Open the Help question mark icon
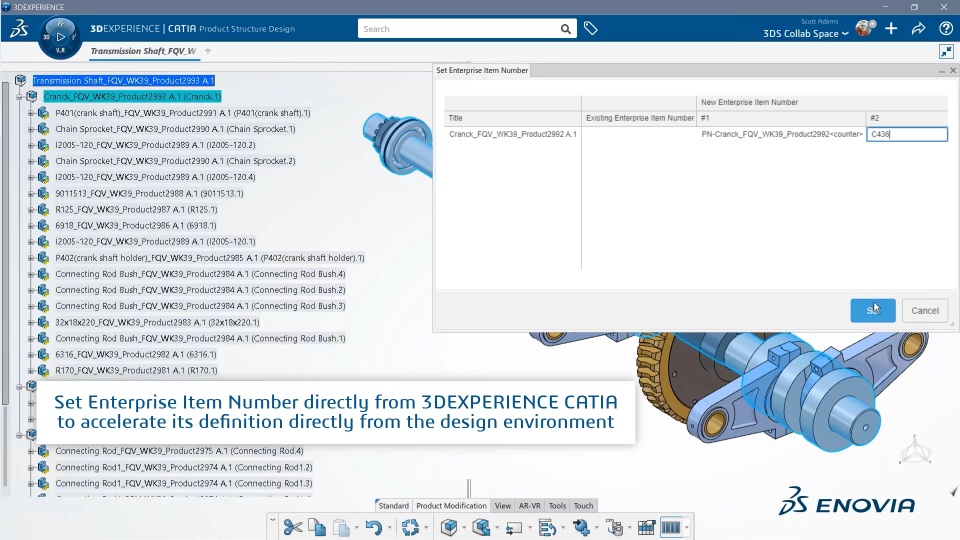Viewport: 960px width, 540px height. pyautogui.click(x=945, y=28)
